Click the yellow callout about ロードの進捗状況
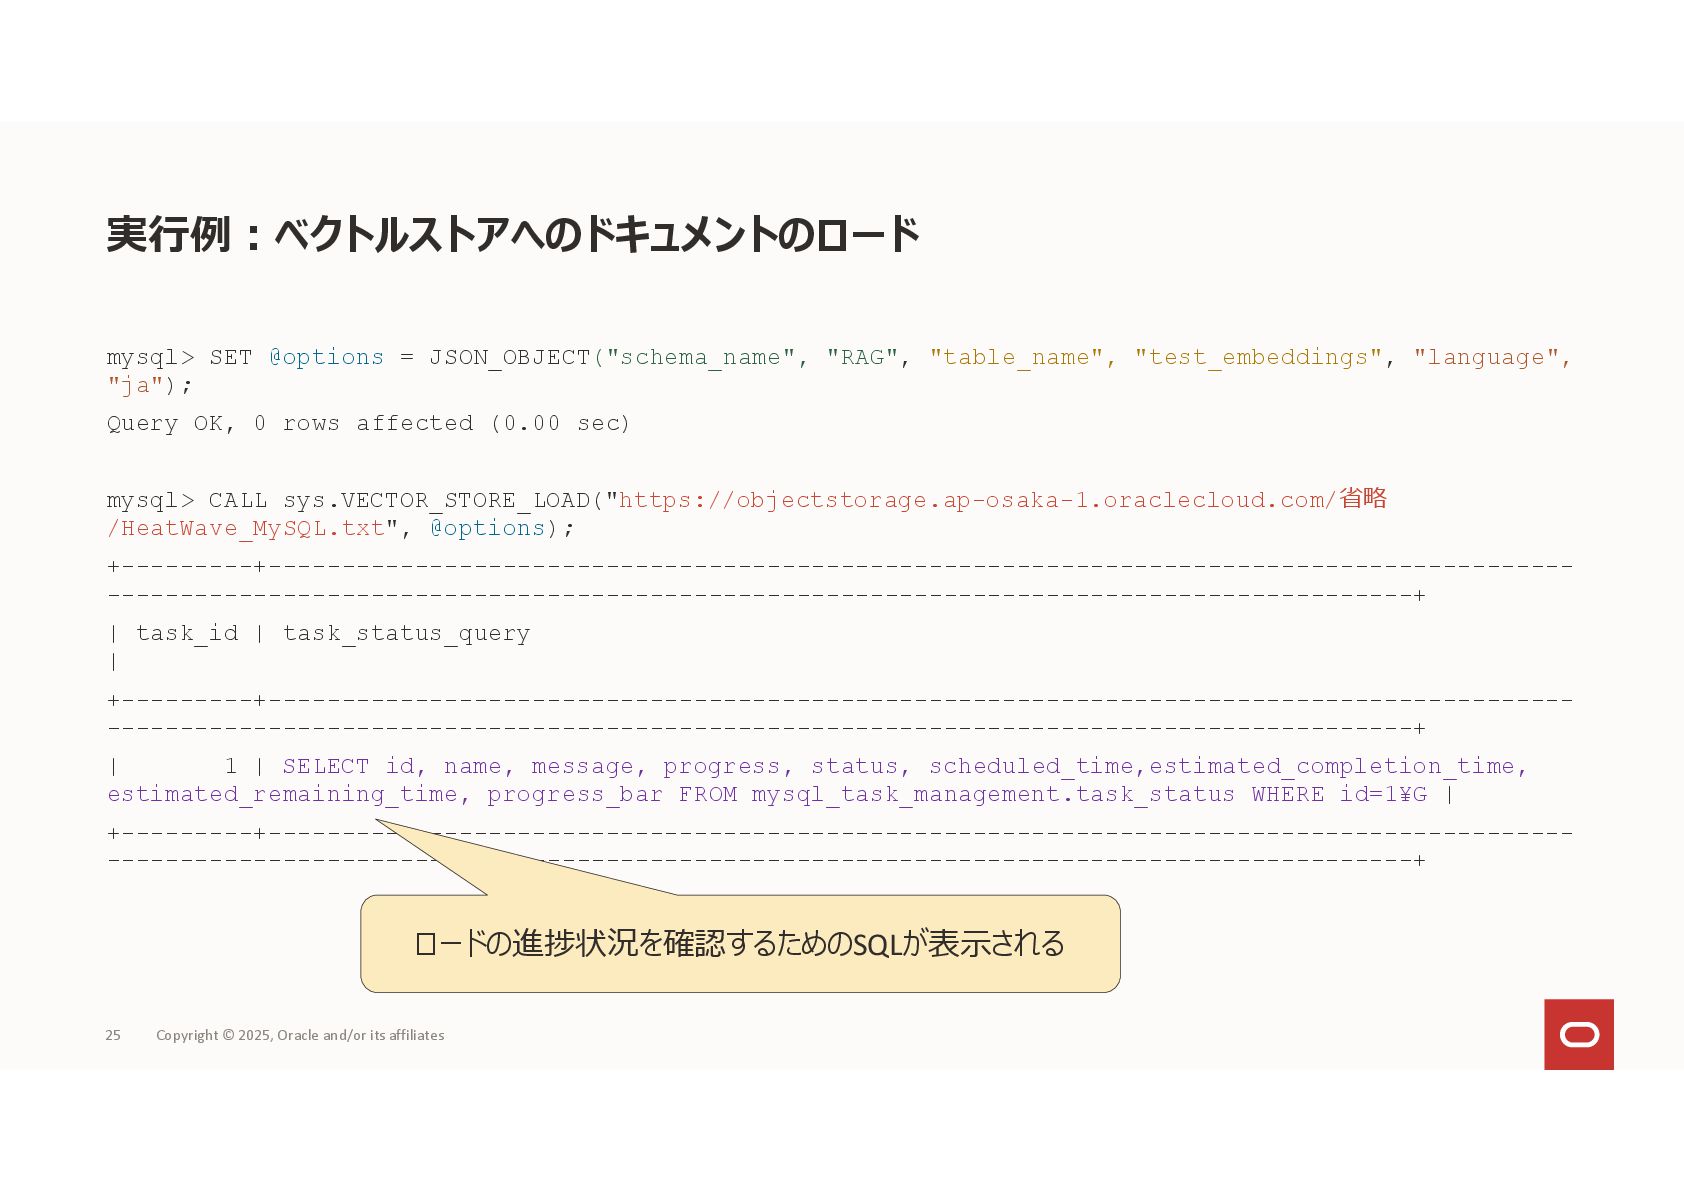The height and width of the screenshot is (1191, 1684). [x=740, y=943]
